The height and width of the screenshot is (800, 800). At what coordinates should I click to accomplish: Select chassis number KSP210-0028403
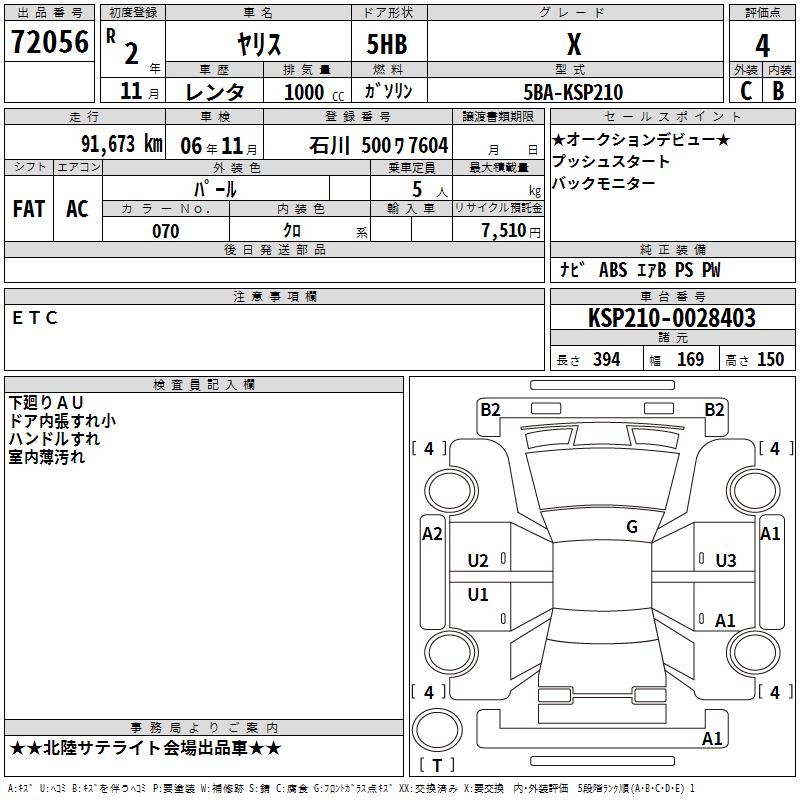click(x=671, y=317)
